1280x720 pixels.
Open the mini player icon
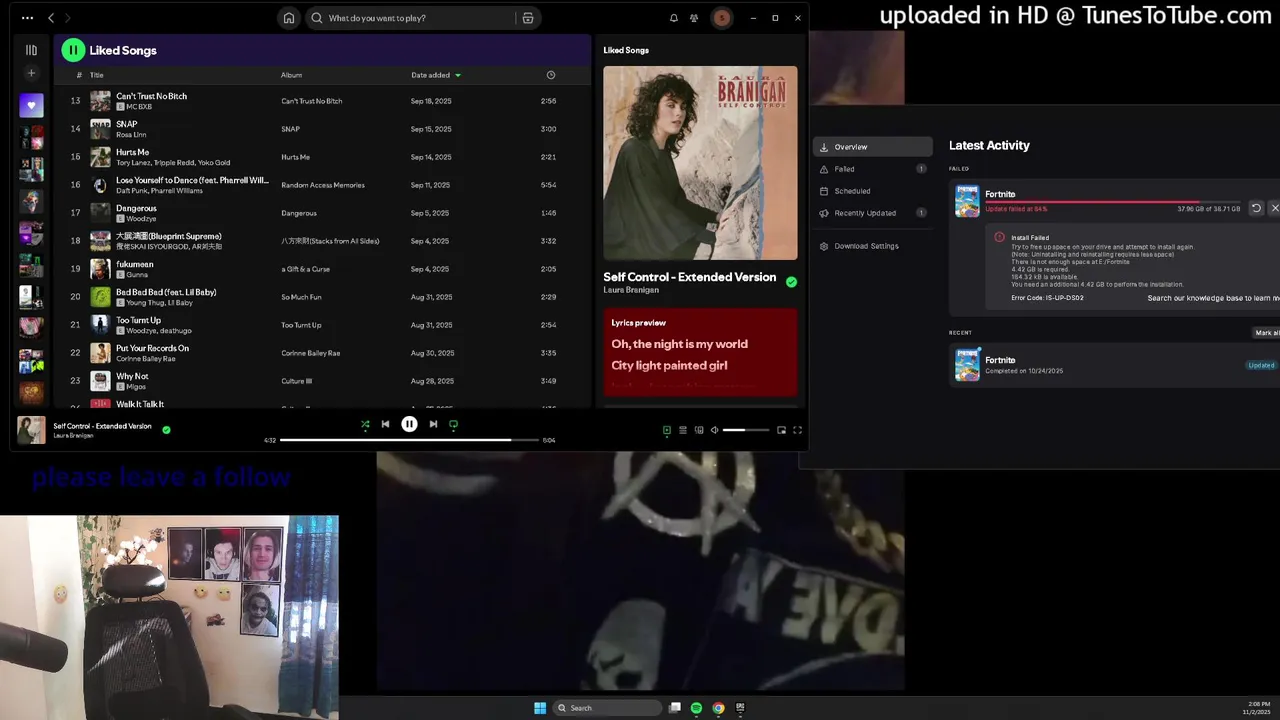click(x=781, y=430)
